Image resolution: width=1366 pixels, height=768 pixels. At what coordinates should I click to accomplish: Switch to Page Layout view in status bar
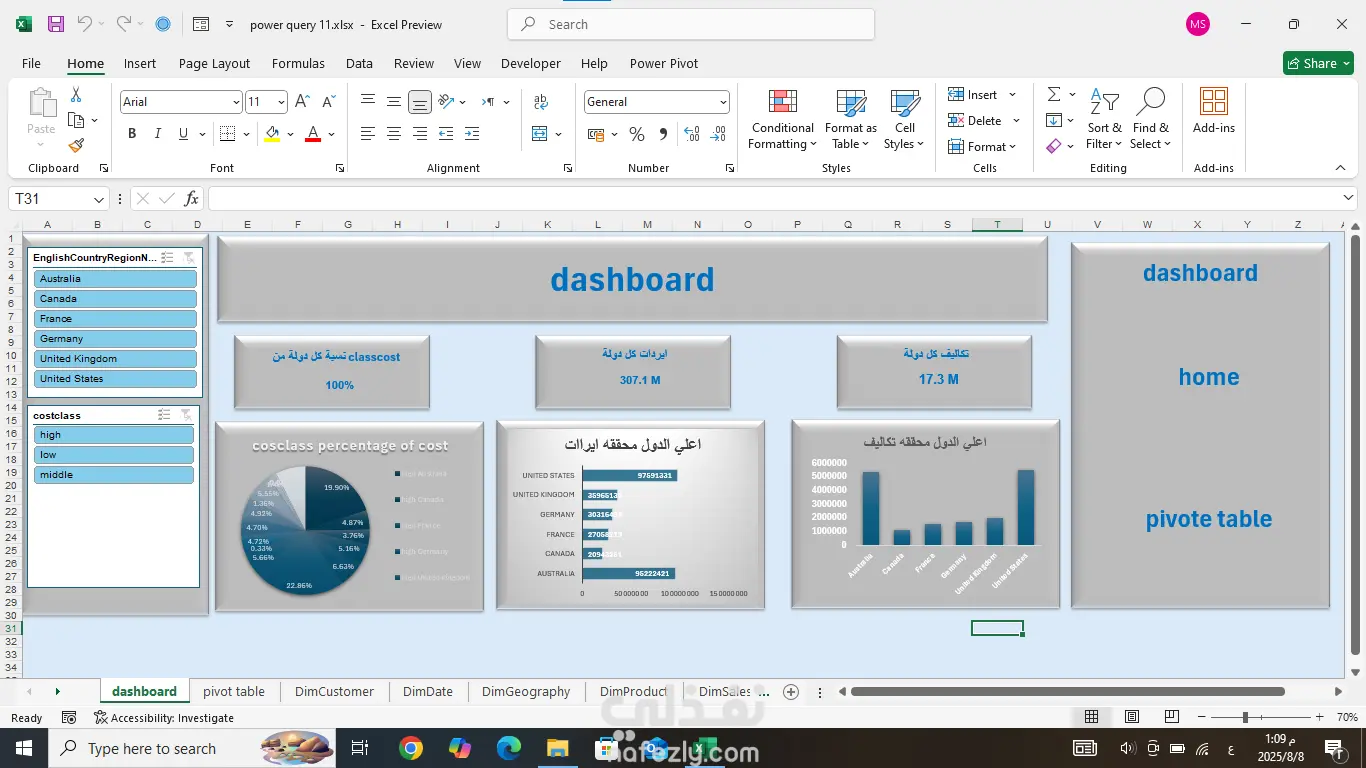point(1131,717)
